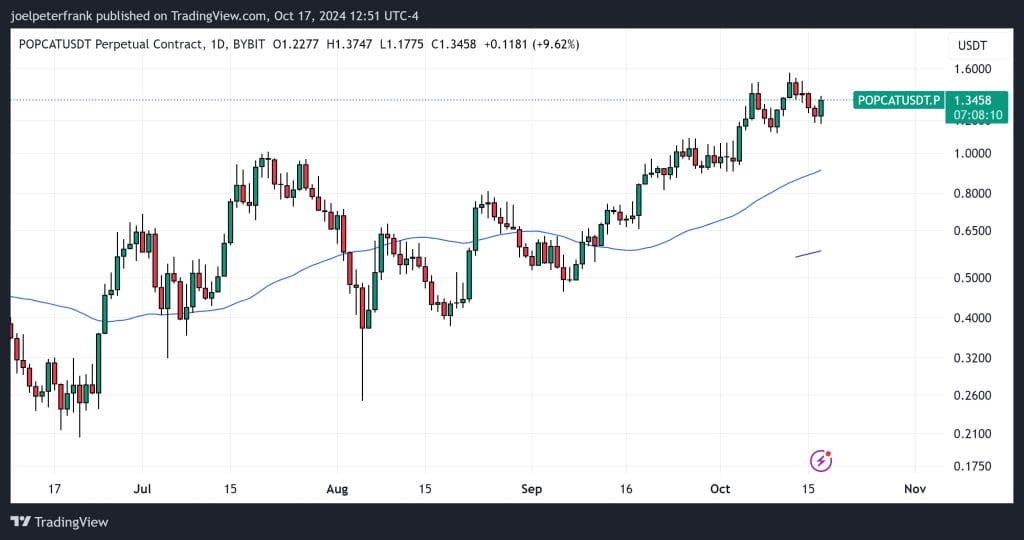1024x540 pixels.
Task: Click the 0.5000 price axis label
Action: 970,278
